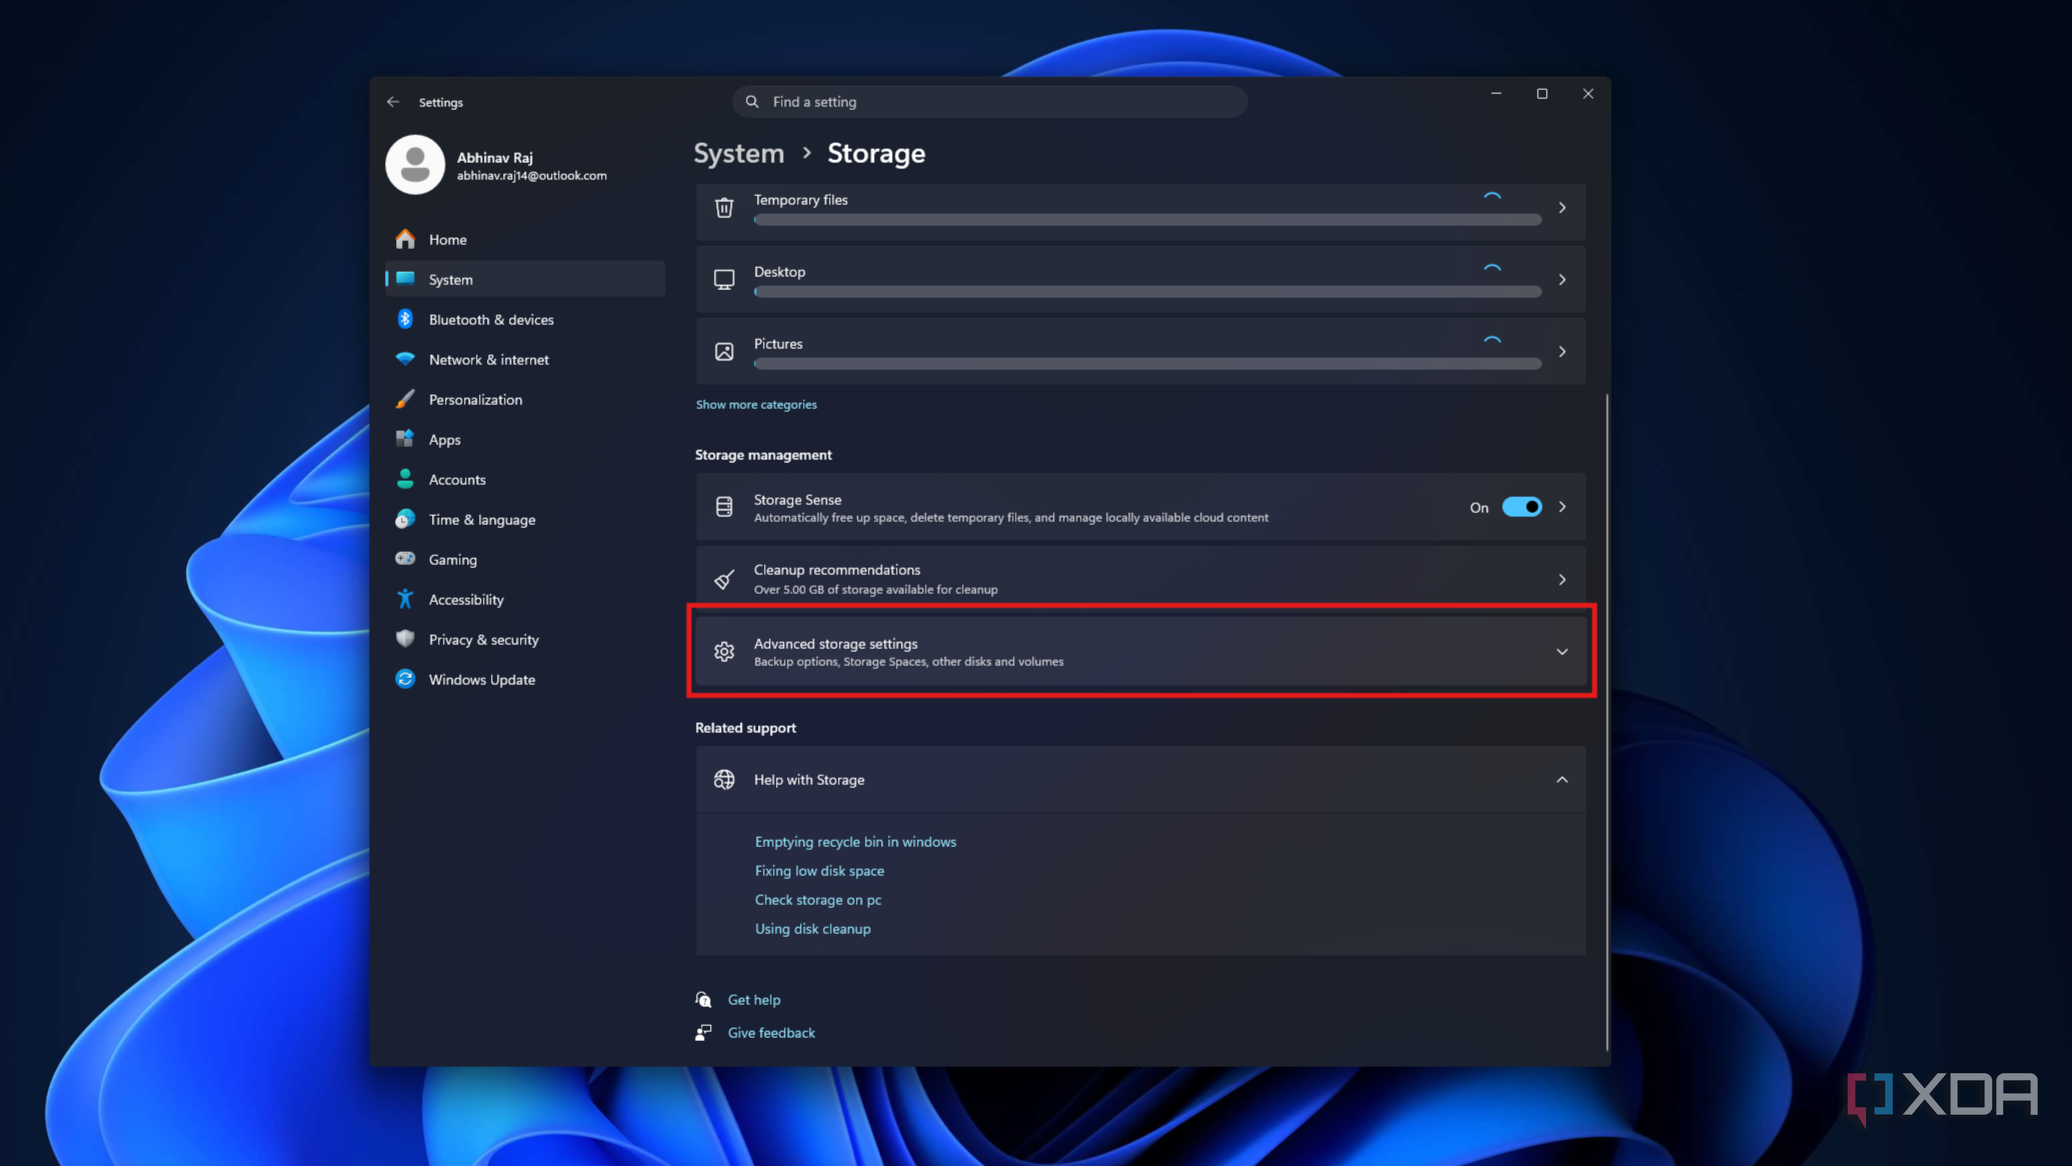The height and width of the screenshot is (1166, 2072).
Task: Open Fixing low disk space link
Action: 819,871
